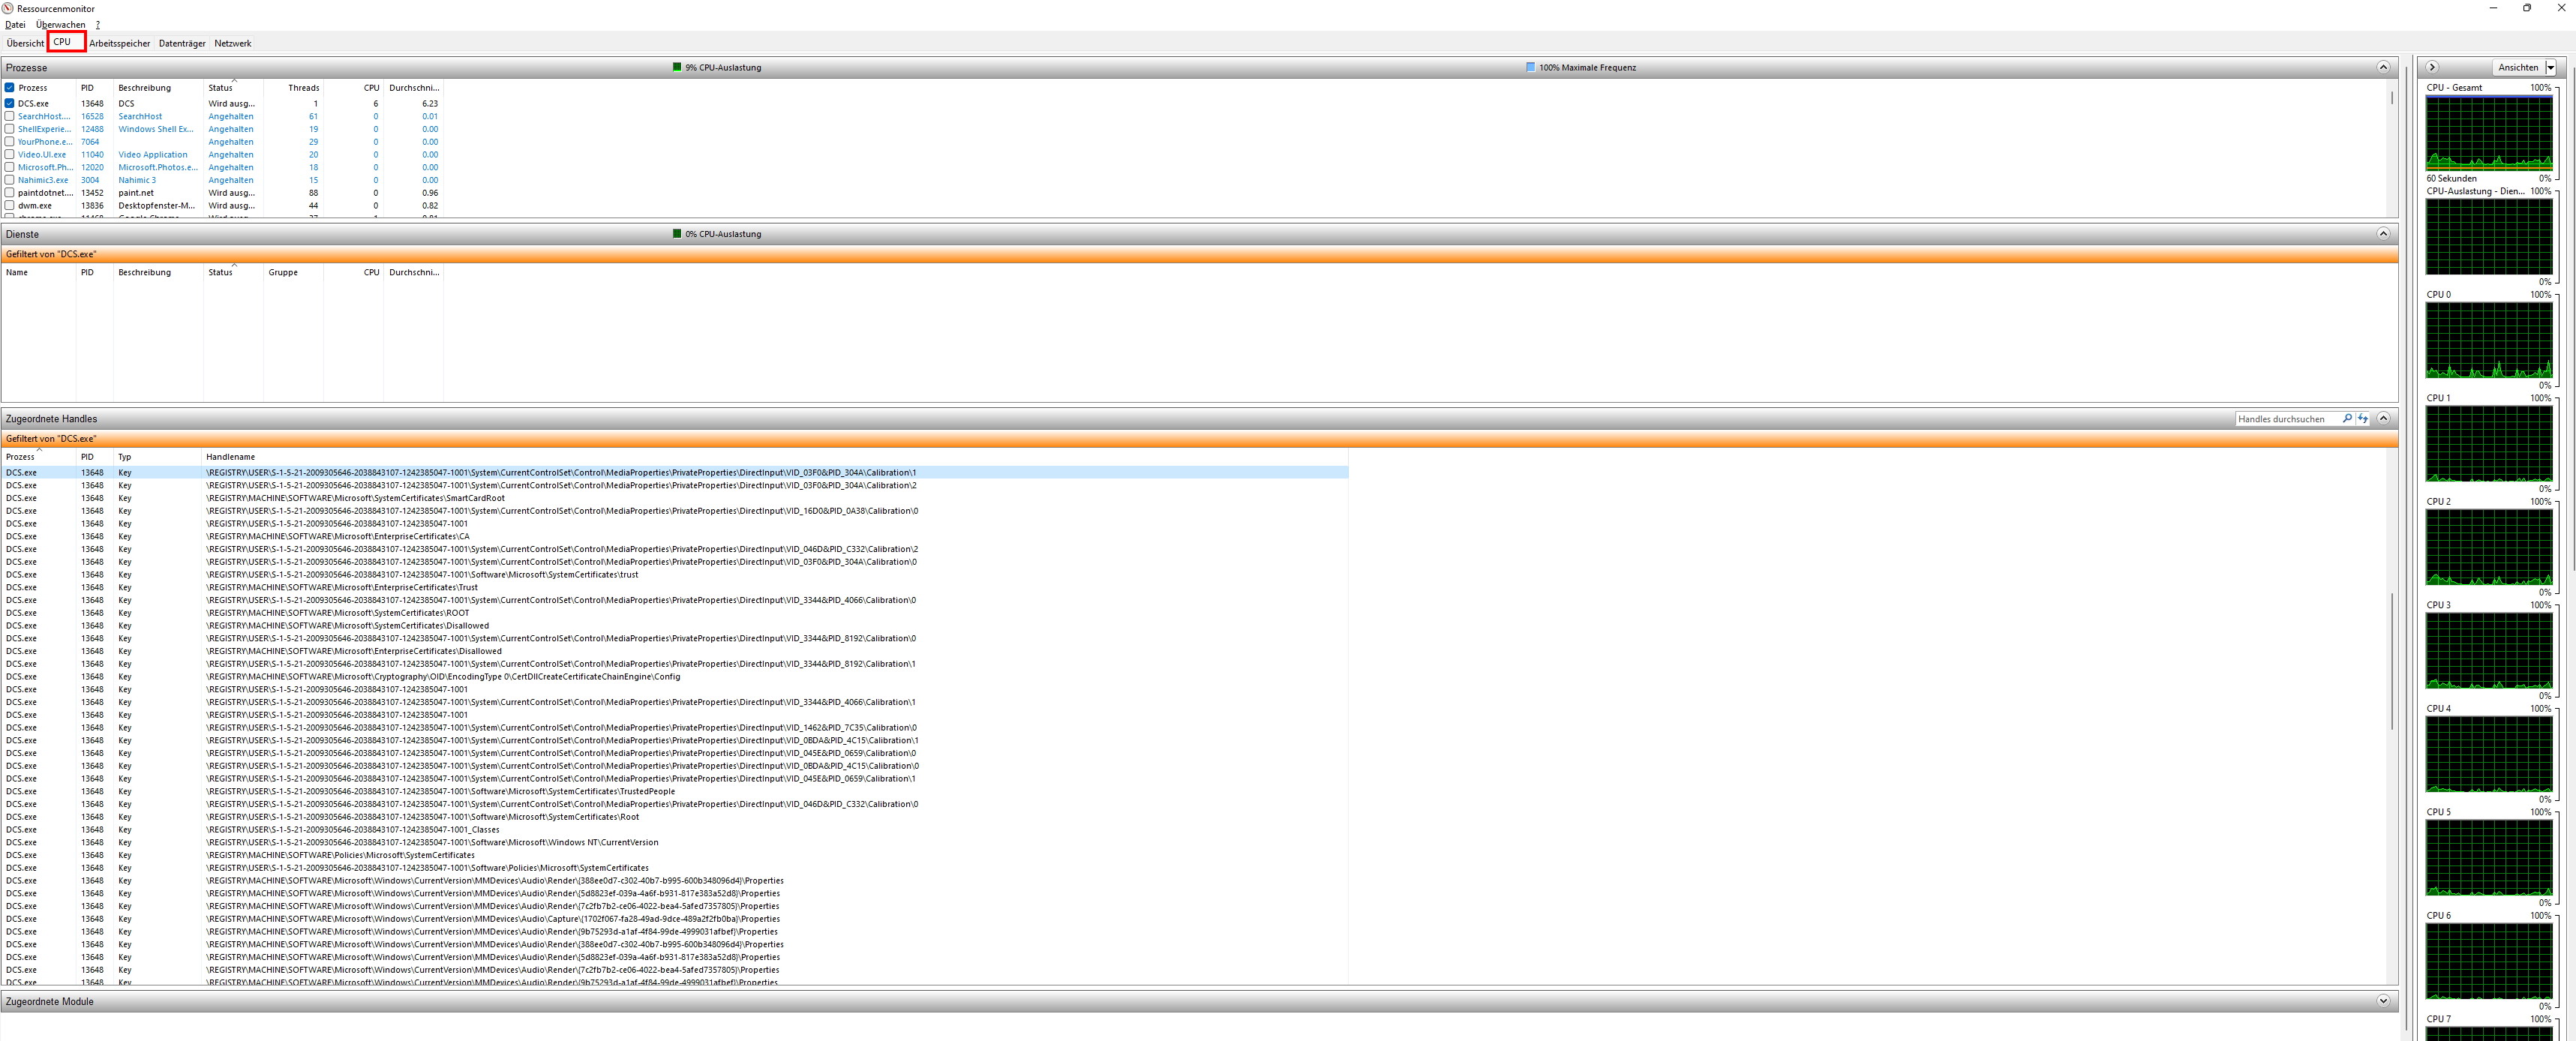Image resolution: width=2576 pixels, height=1041 pixels.
Task: Restore down the Ressourcenmonitor window
Action: [2527, 8]
